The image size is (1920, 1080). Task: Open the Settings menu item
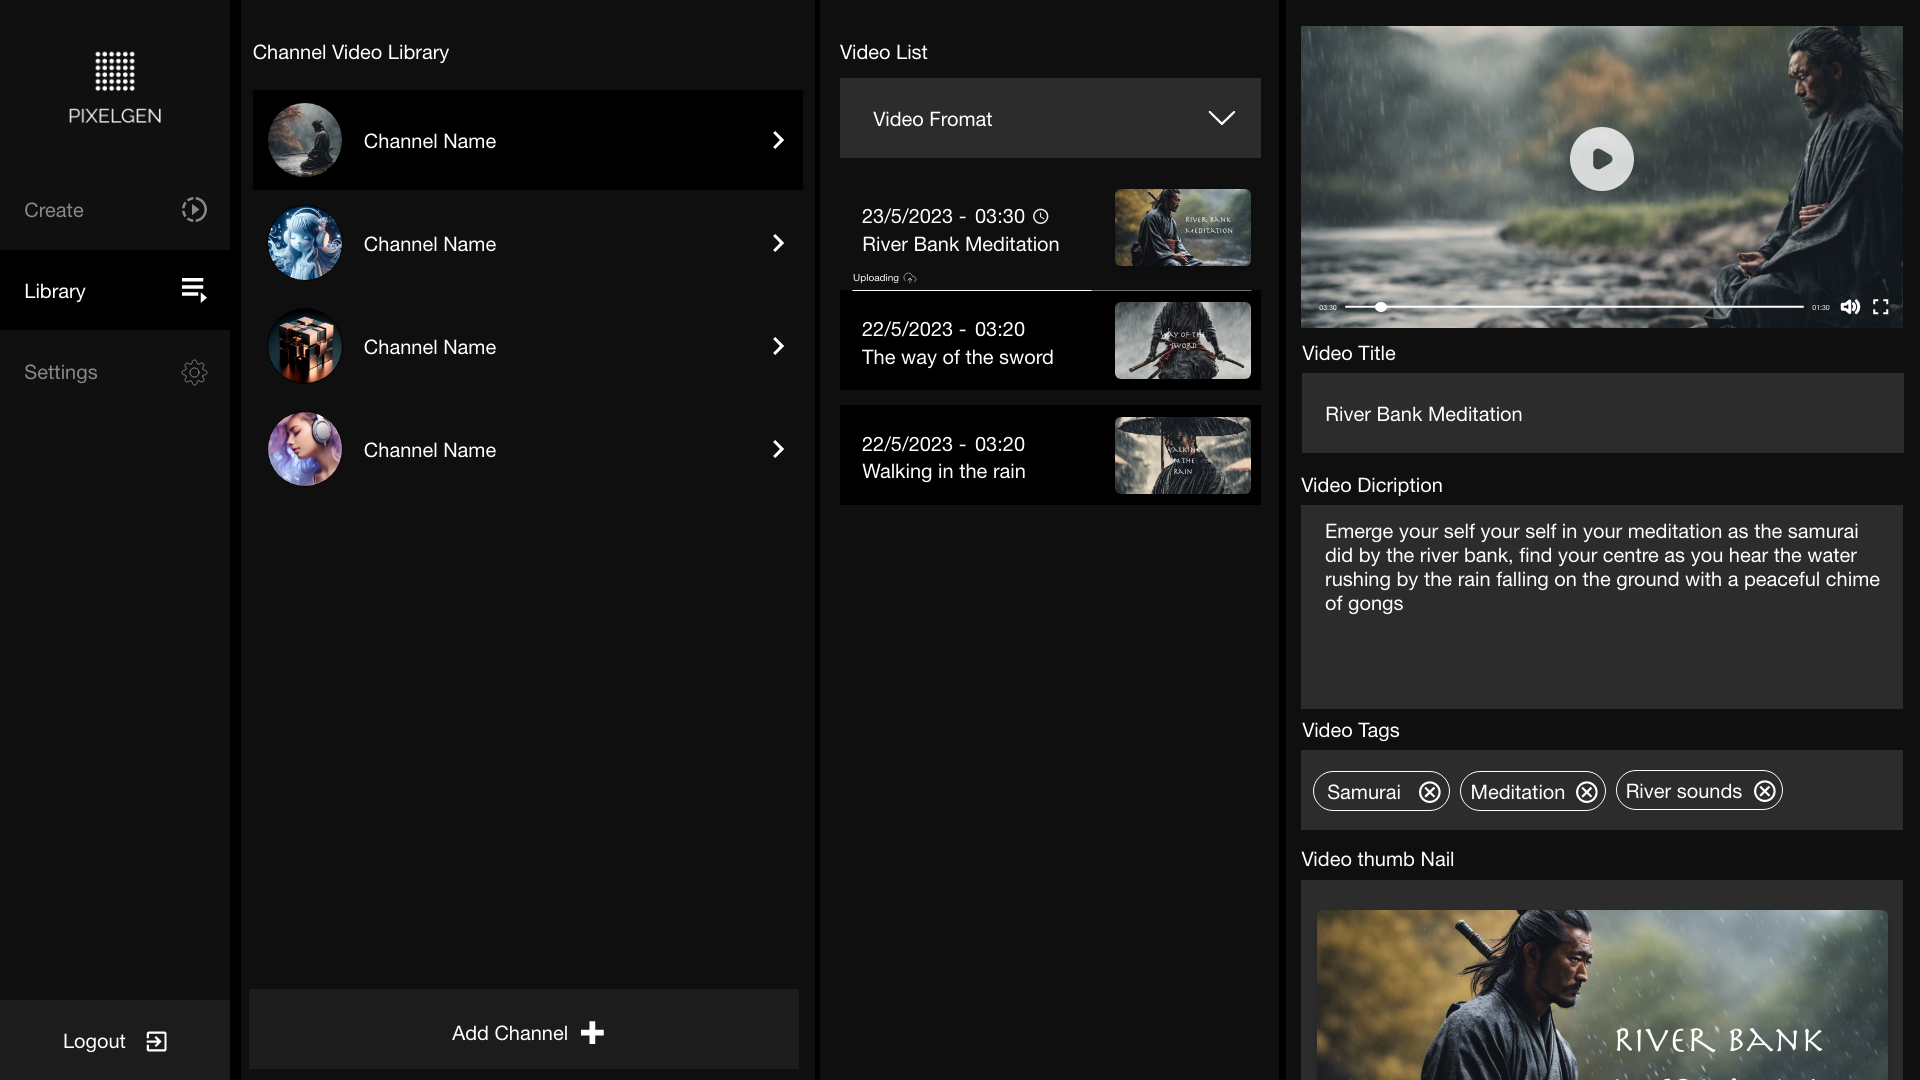point(61,372)
